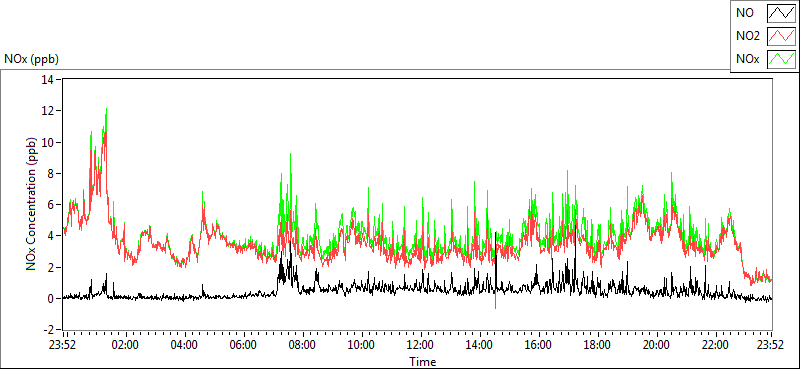
Task: Select the NO2 legend label
Action: pos(748,36)
